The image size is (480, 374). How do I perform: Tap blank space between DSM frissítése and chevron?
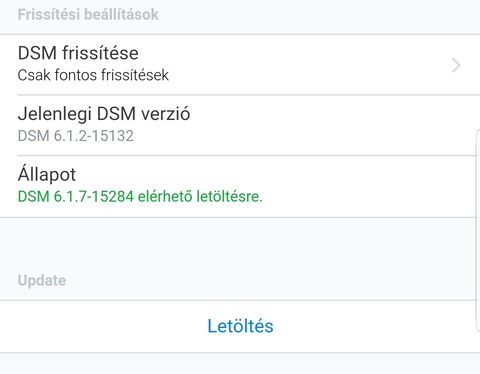point(293,65)
